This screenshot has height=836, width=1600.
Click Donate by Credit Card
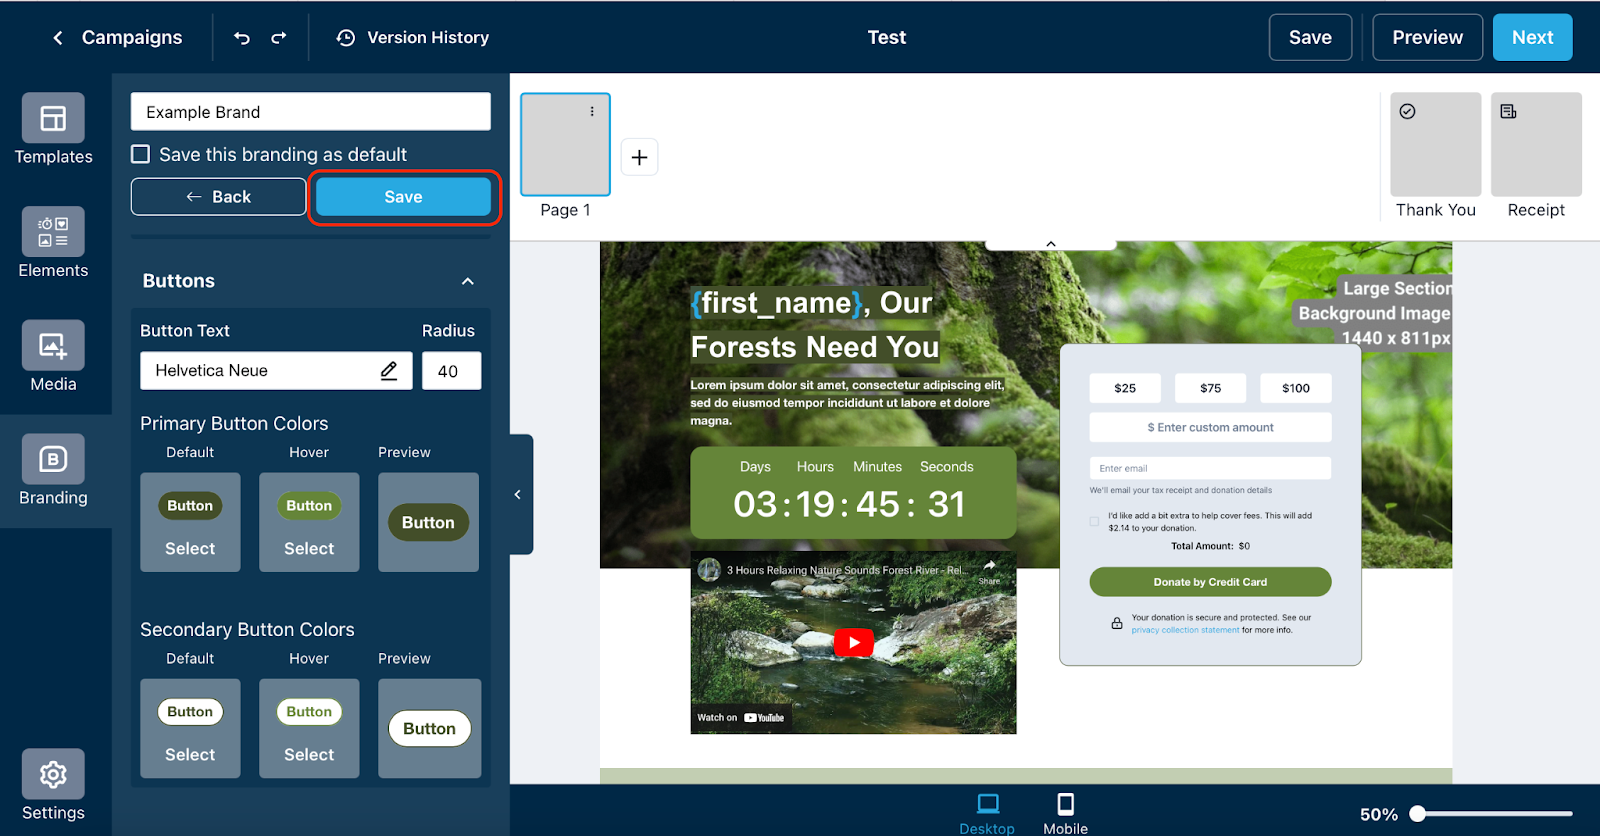pos(1210,582)
